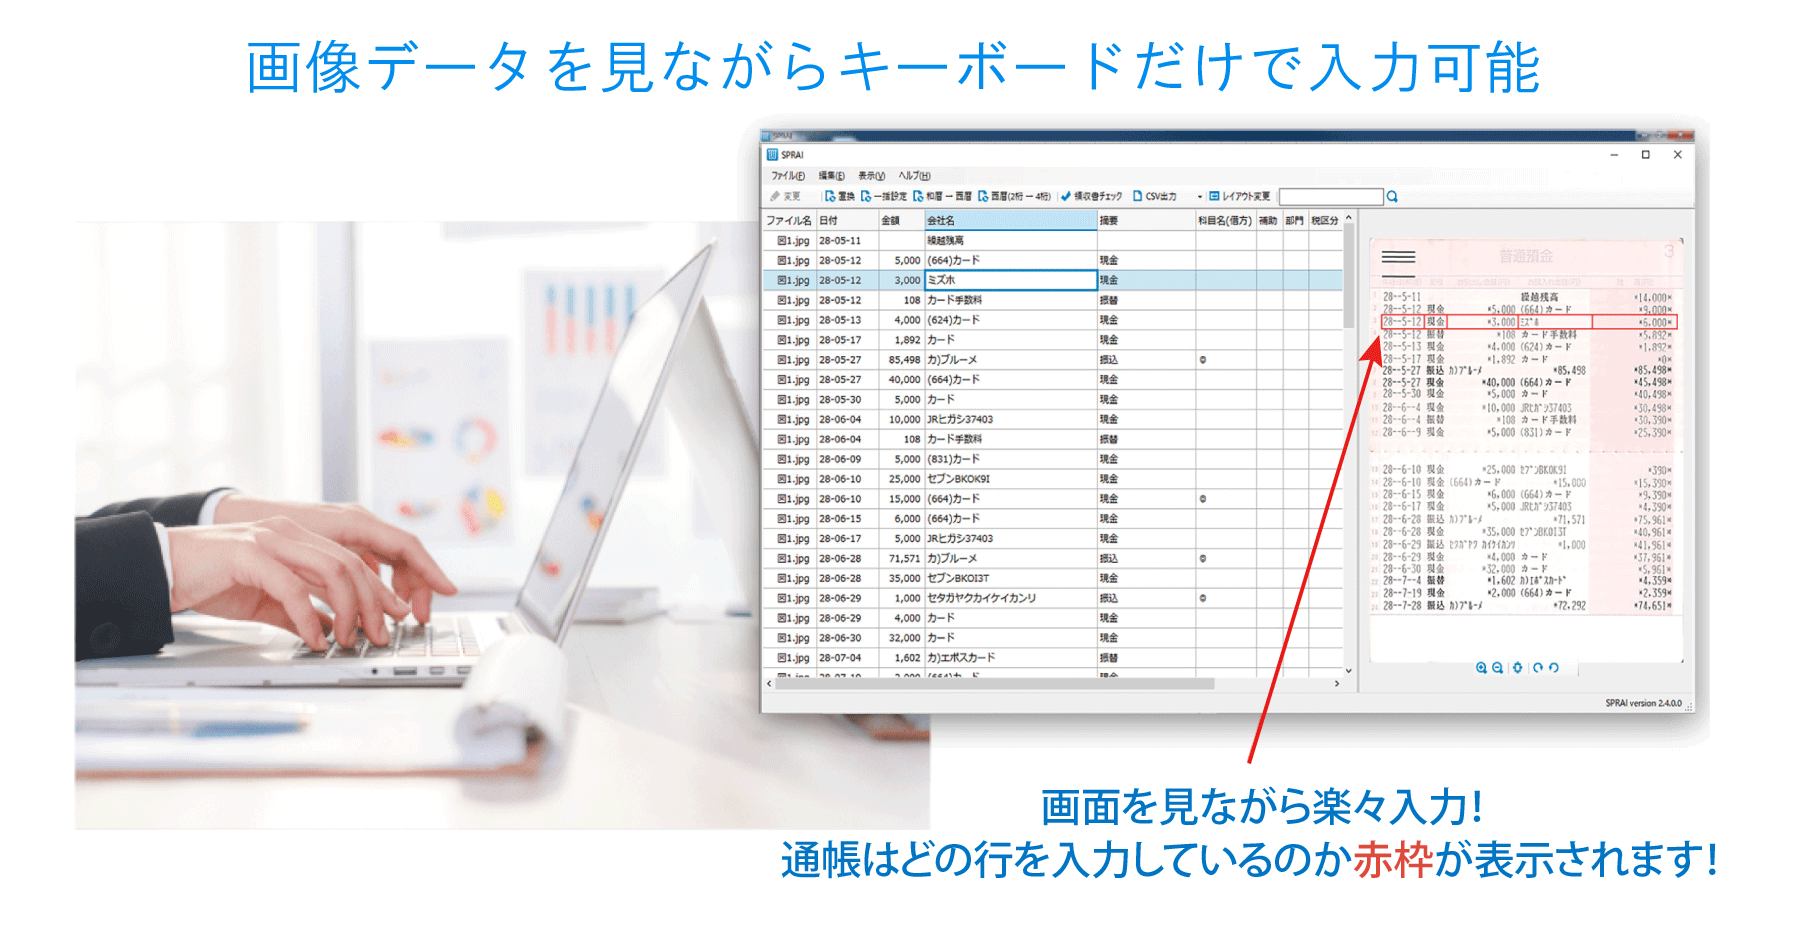Click the magnifier search icon beside search box
This screenshot has height=931, width=1800.
click(1392, 197)
